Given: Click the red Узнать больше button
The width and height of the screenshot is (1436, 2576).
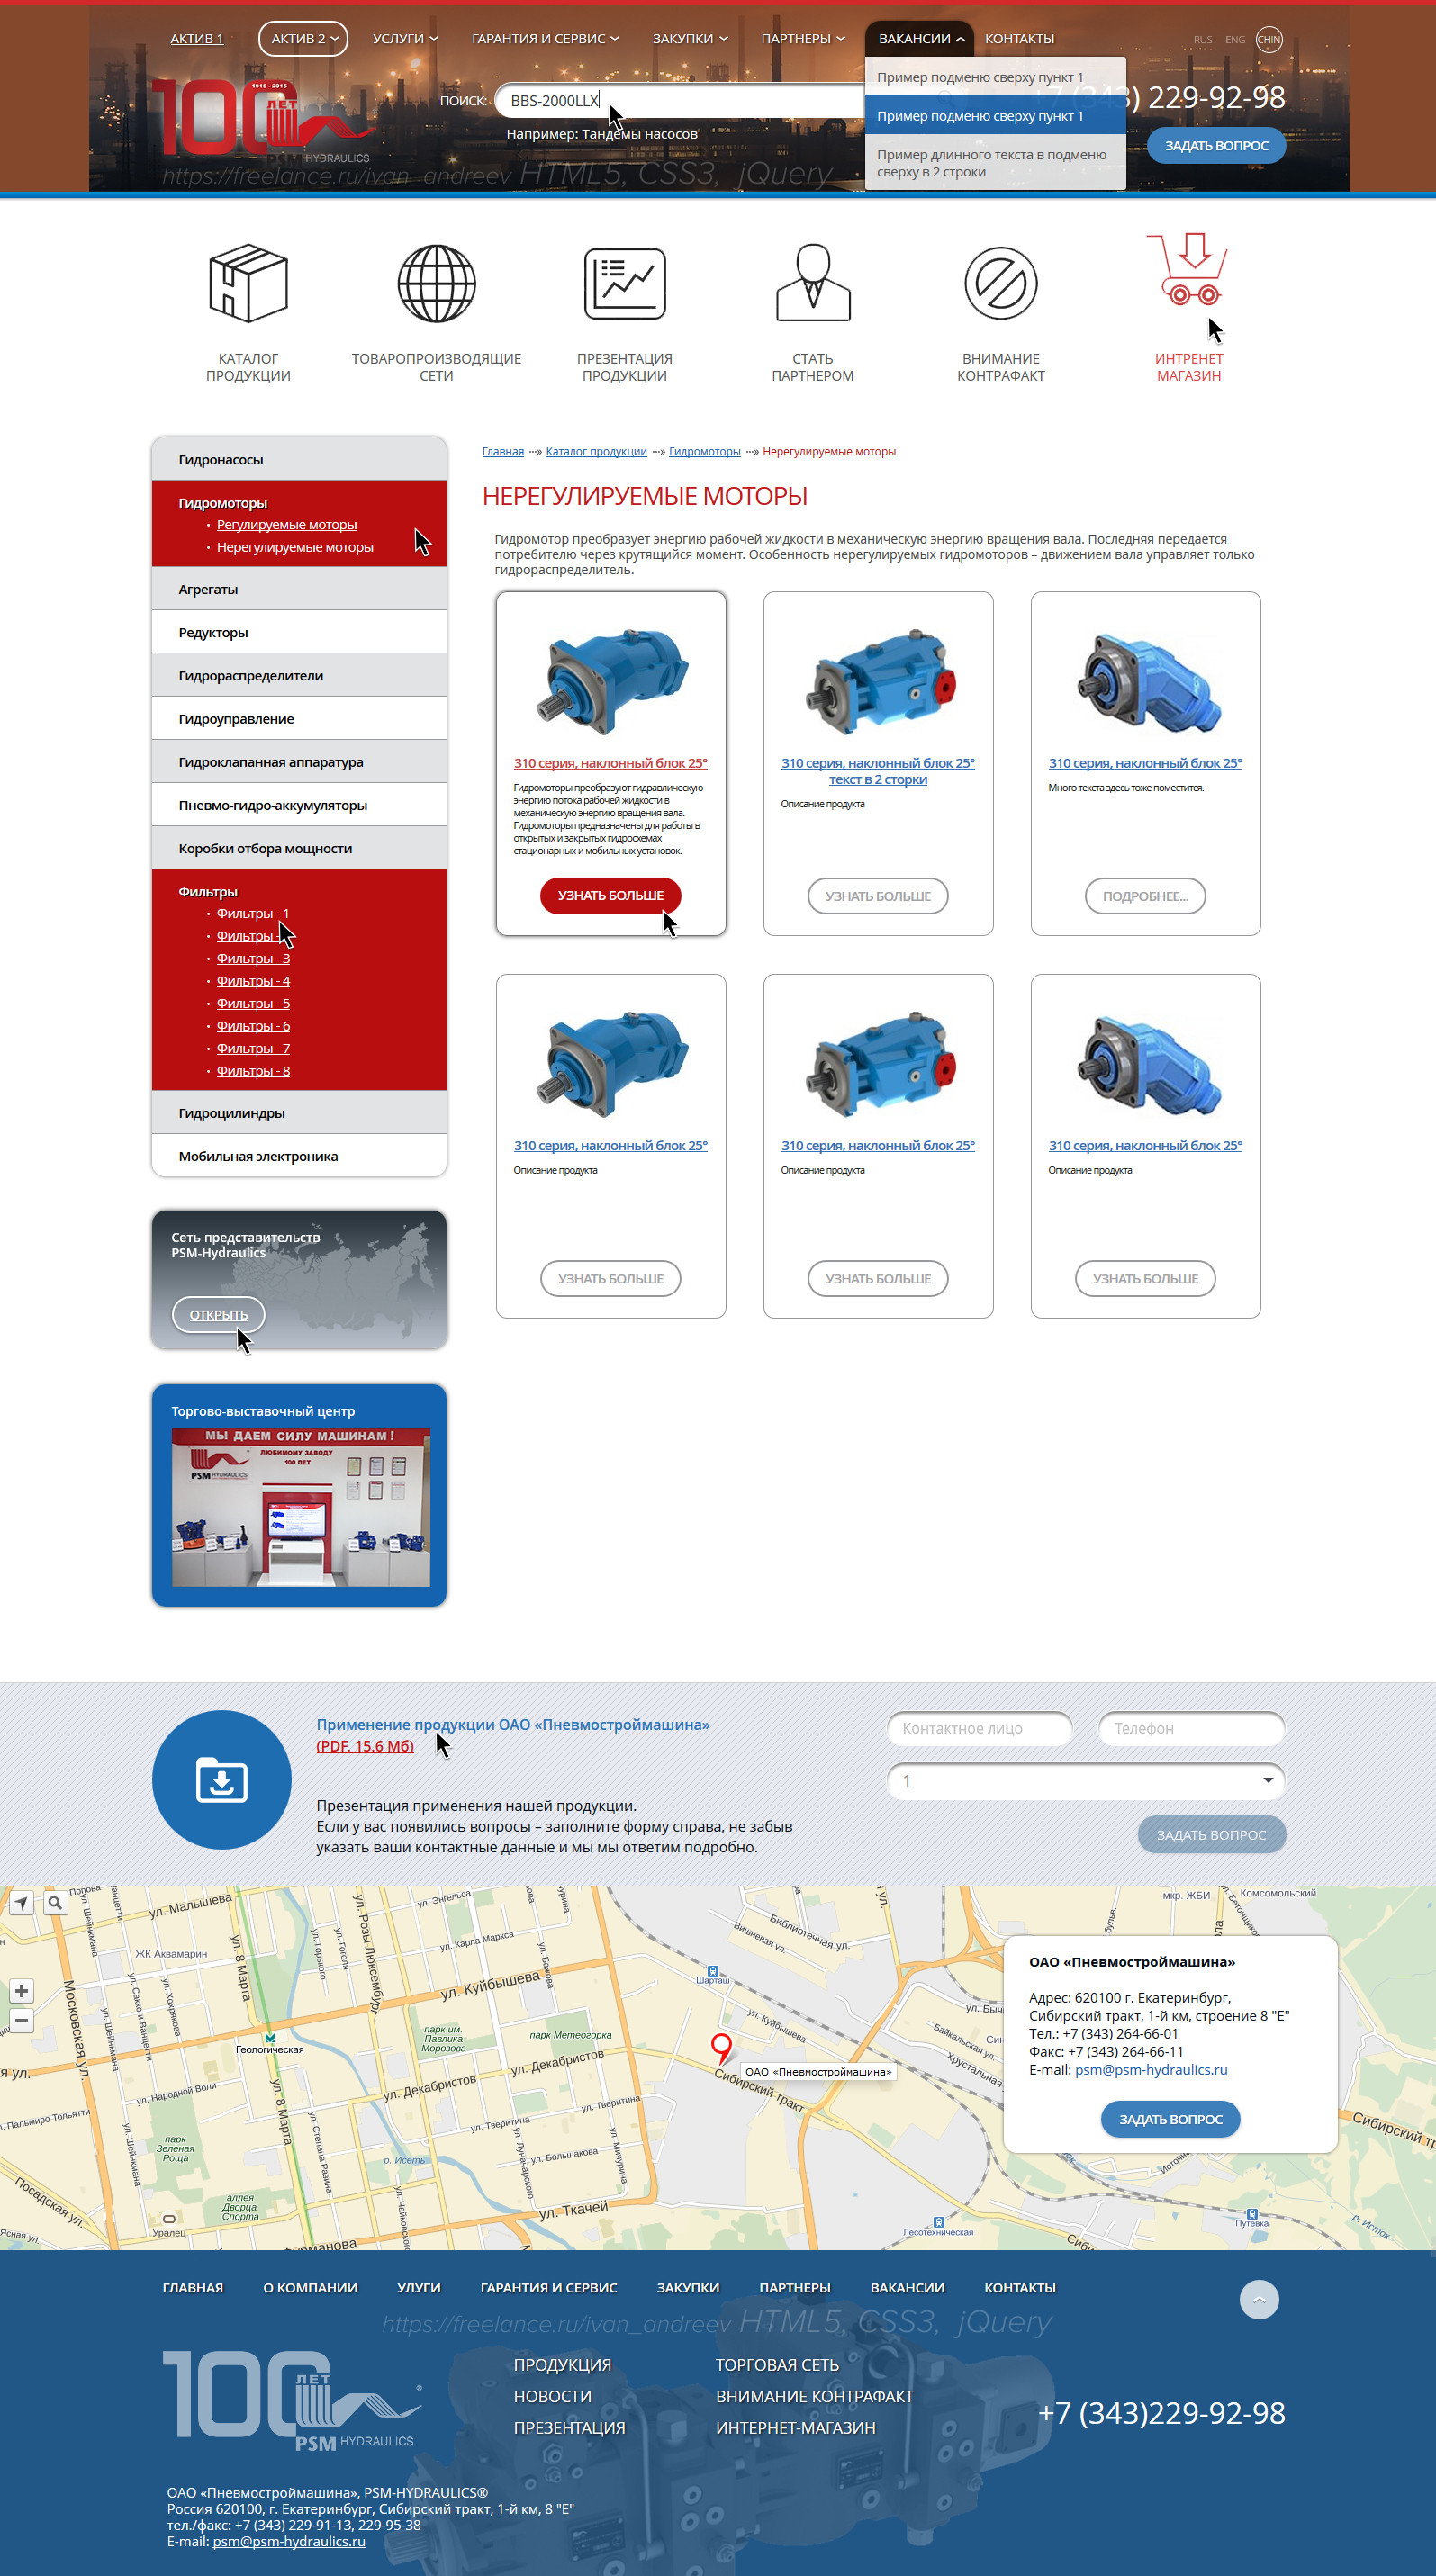Looking at the screenshot, I should tap(610, 895).
